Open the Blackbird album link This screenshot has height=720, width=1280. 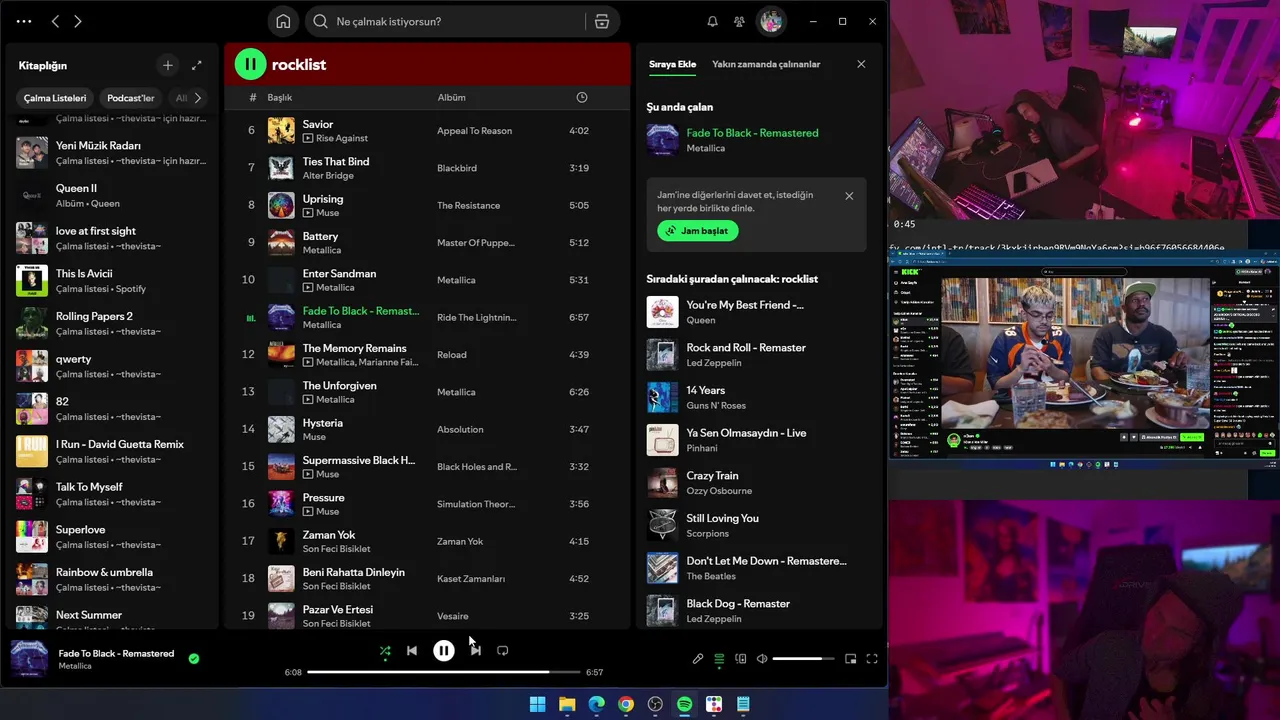[457, 168]
